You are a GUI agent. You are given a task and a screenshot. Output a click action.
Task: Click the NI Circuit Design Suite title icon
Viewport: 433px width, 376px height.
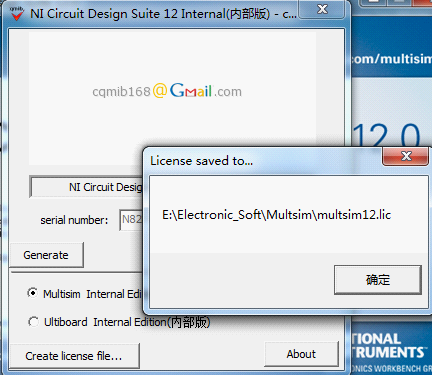click(x=16, y=13)
